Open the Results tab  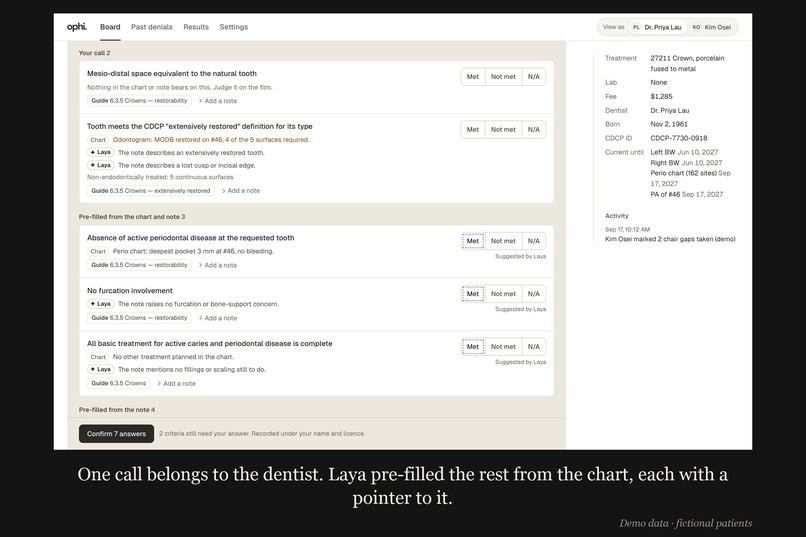[196, 27]
